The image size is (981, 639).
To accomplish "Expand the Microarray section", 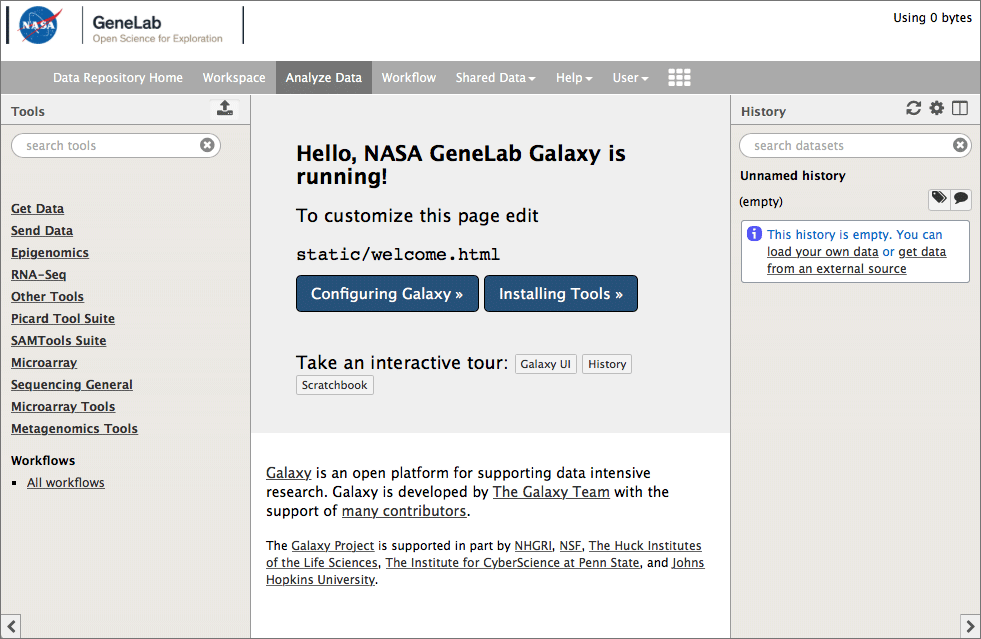I will (x=44, y=362).
